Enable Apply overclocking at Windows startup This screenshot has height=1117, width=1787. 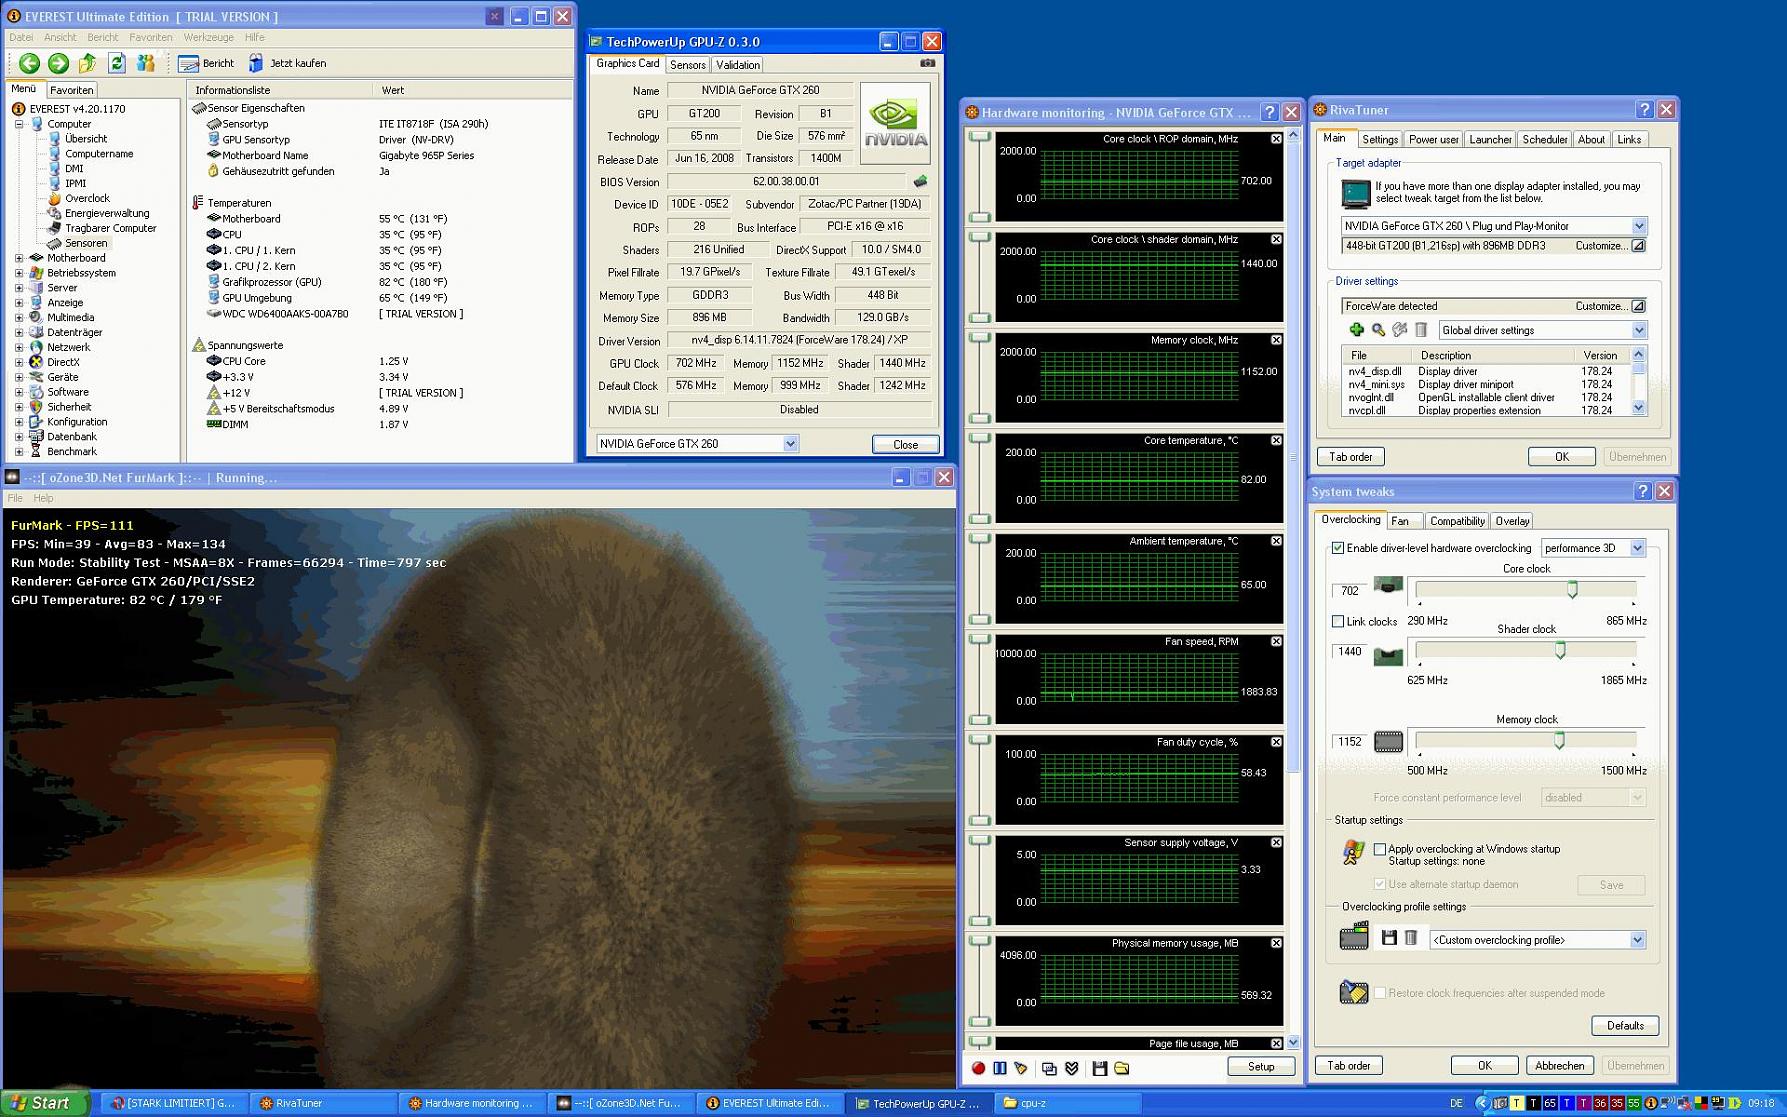pos(1380,849)
